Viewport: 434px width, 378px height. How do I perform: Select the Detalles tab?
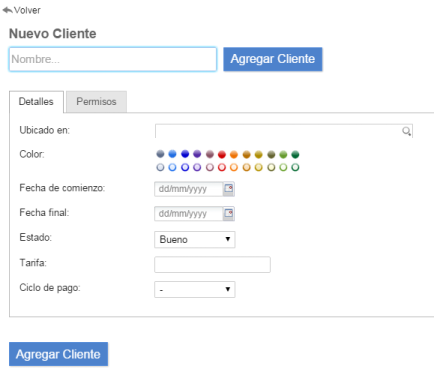(x=36, y=102)
